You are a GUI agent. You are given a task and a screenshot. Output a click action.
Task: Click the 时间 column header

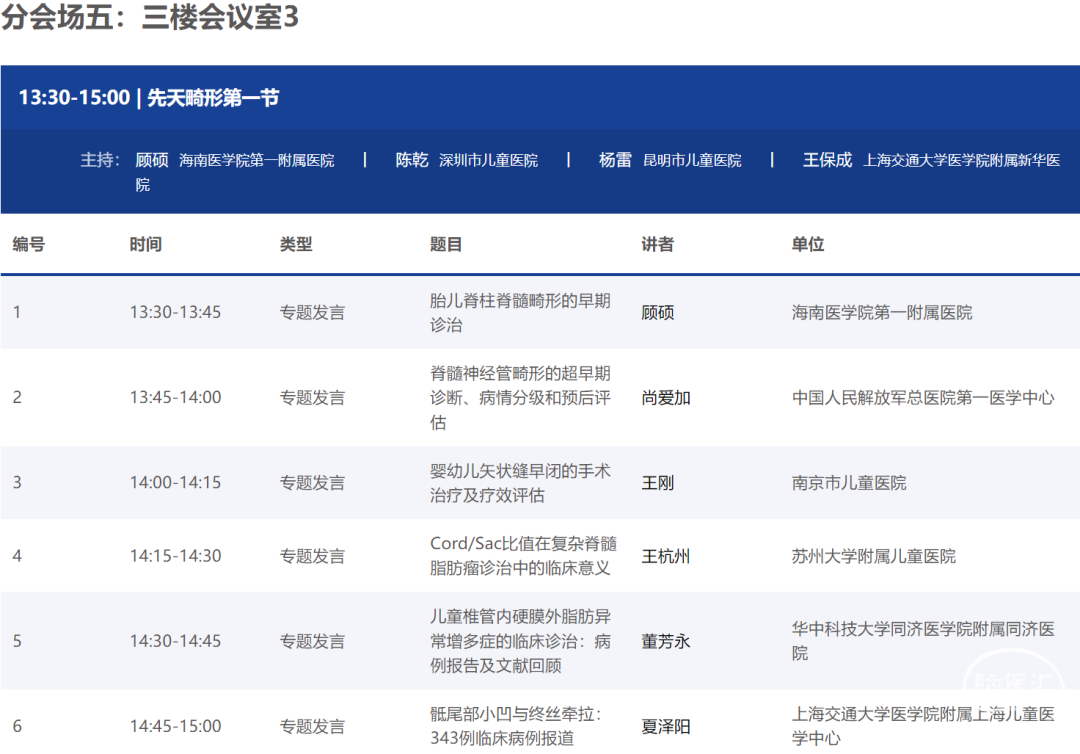pos(145,244)
